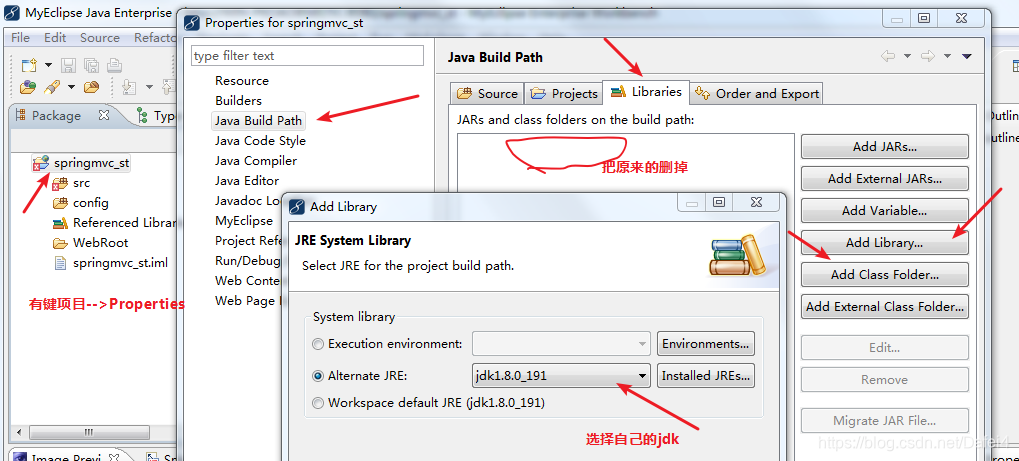
Task: Close the Package Explorer view tab
Action: tap(103, 115)
